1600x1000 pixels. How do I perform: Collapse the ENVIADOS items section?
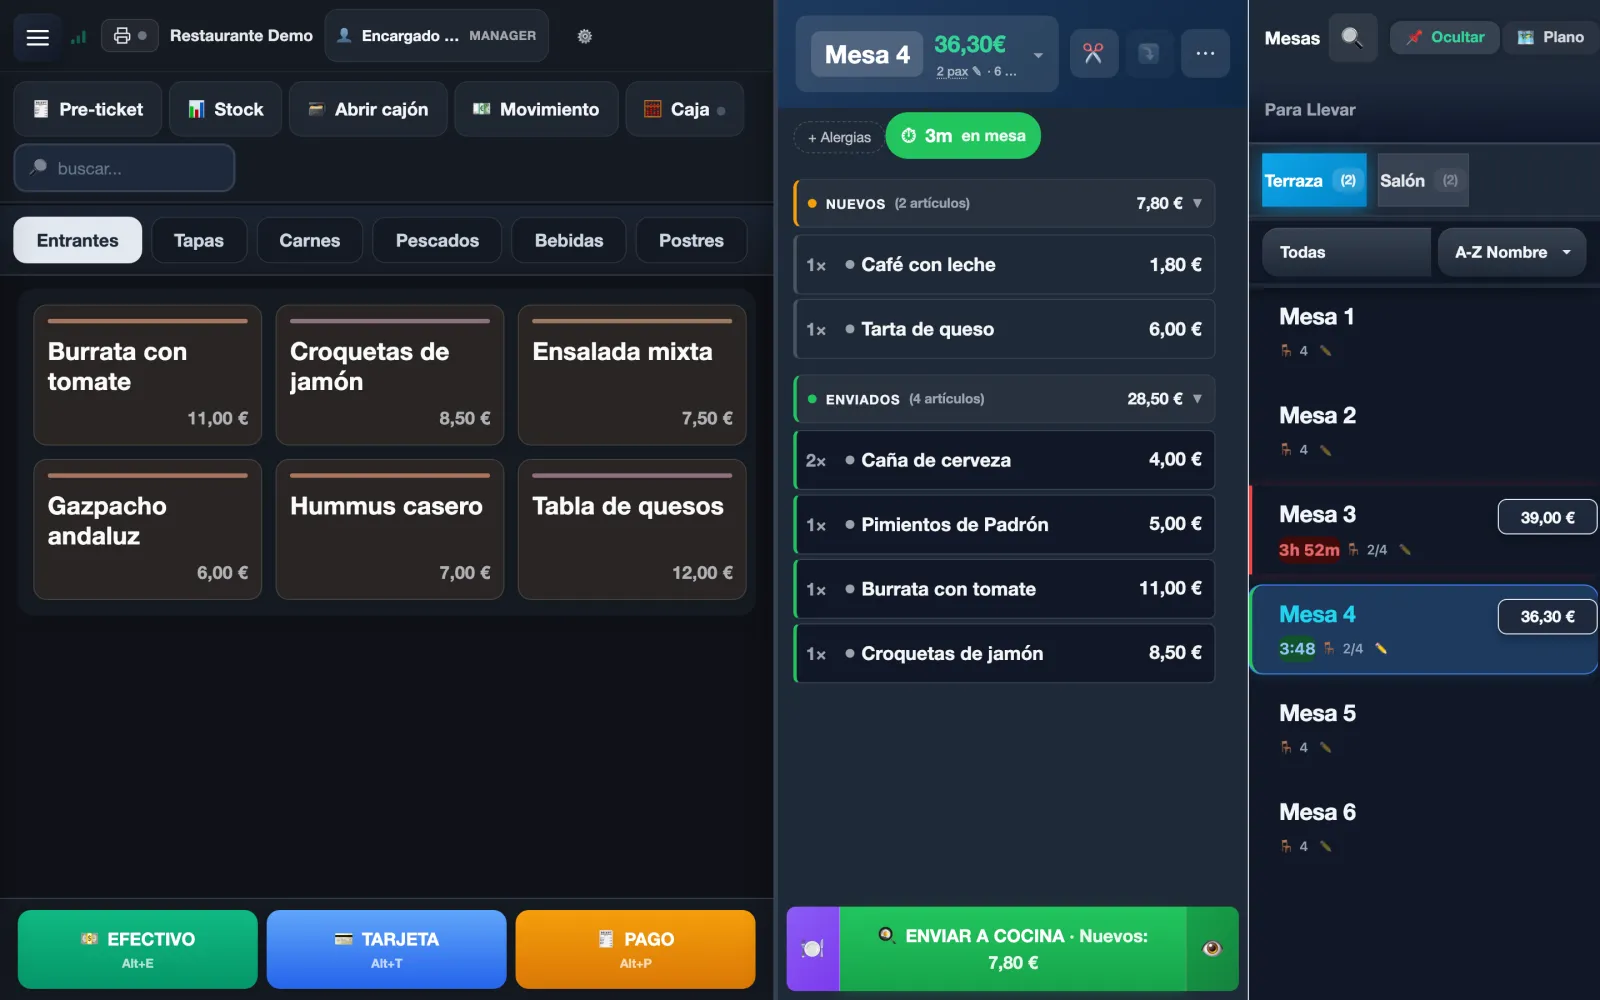(1004, 399)
